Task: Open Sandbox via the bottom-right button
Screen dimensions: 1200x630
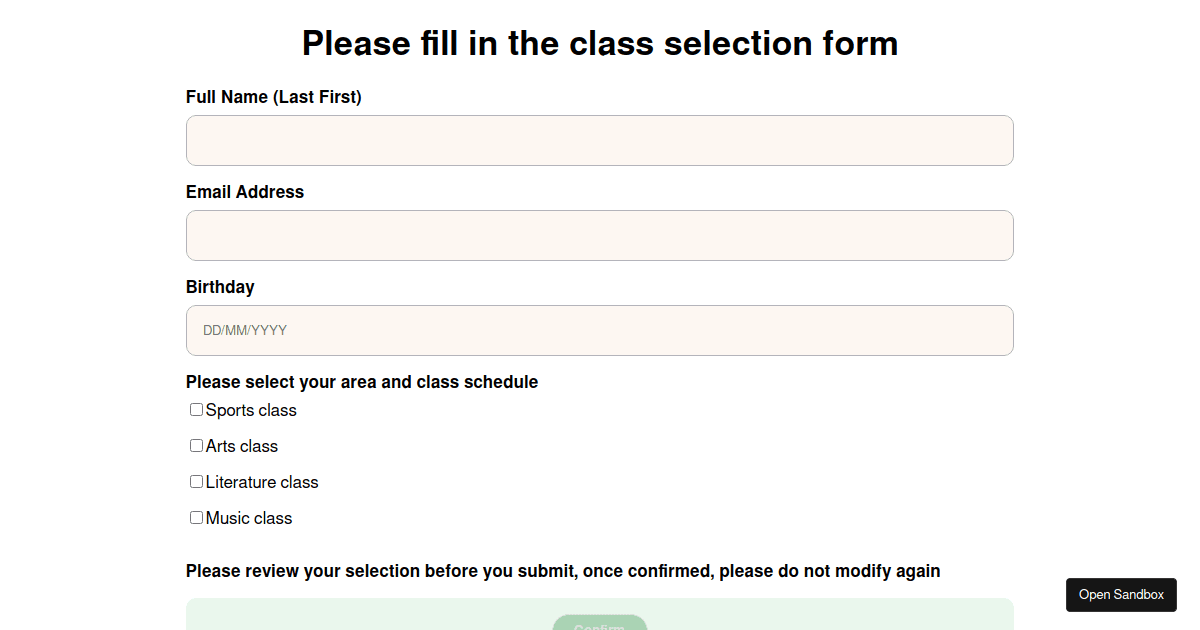Action: point(1121,595)
